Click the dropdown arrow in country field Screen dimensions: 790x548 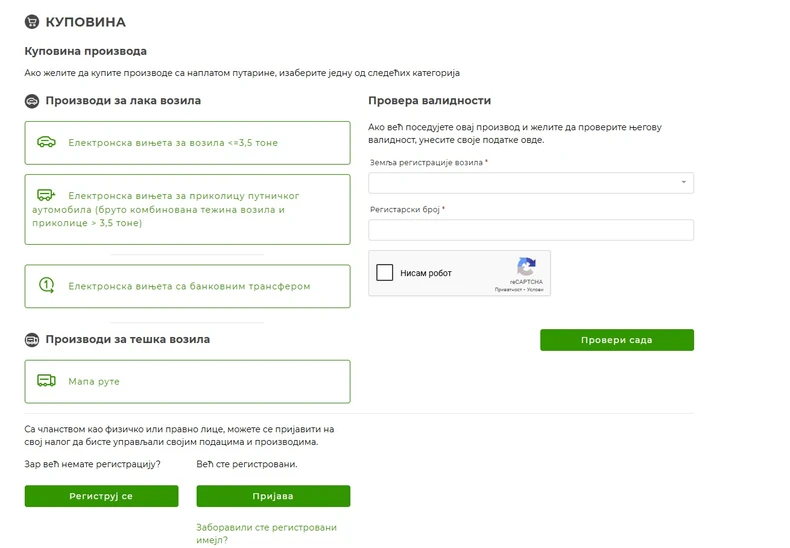pos(684,183)
